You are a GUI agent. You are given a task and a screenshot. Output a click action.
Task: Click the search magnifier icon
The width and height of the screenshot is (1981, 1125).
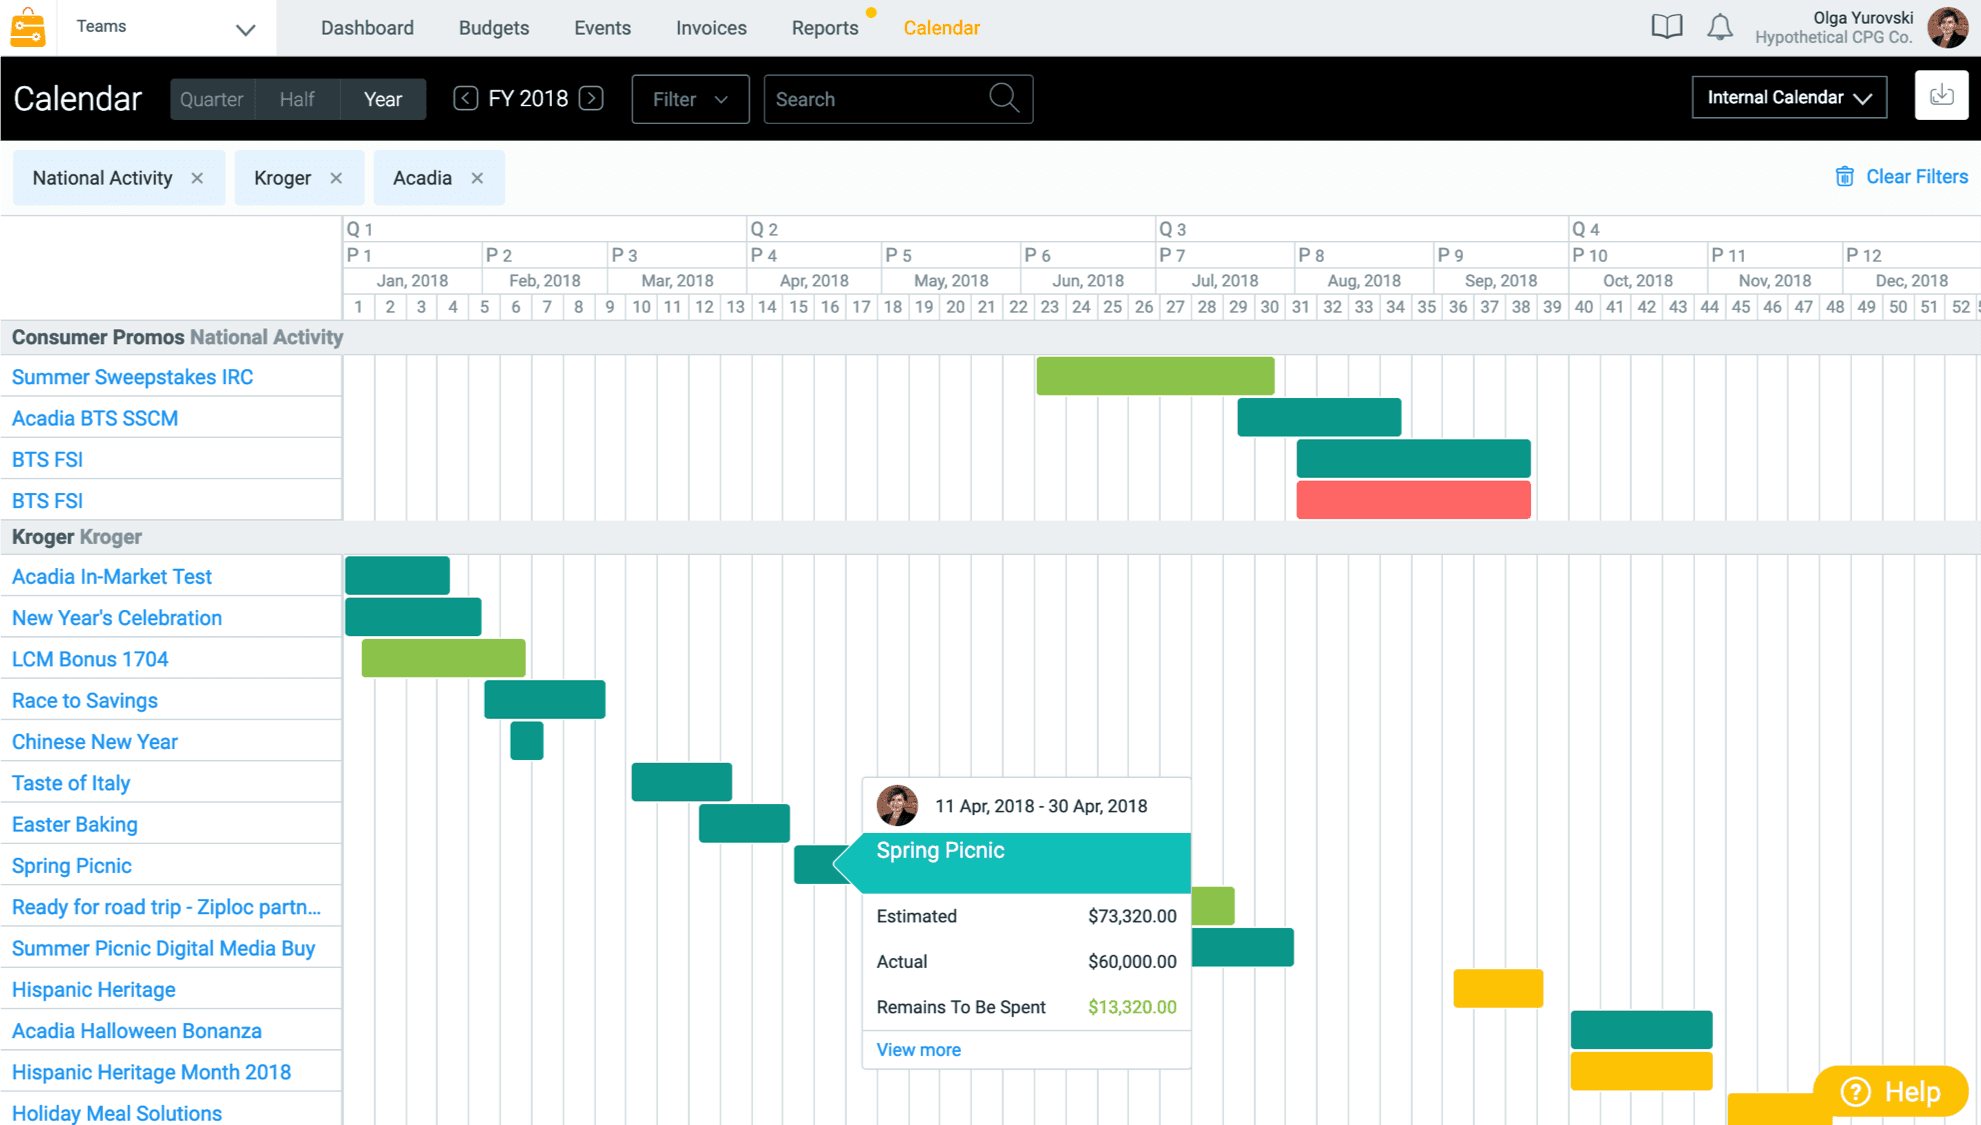[1003, 98]
